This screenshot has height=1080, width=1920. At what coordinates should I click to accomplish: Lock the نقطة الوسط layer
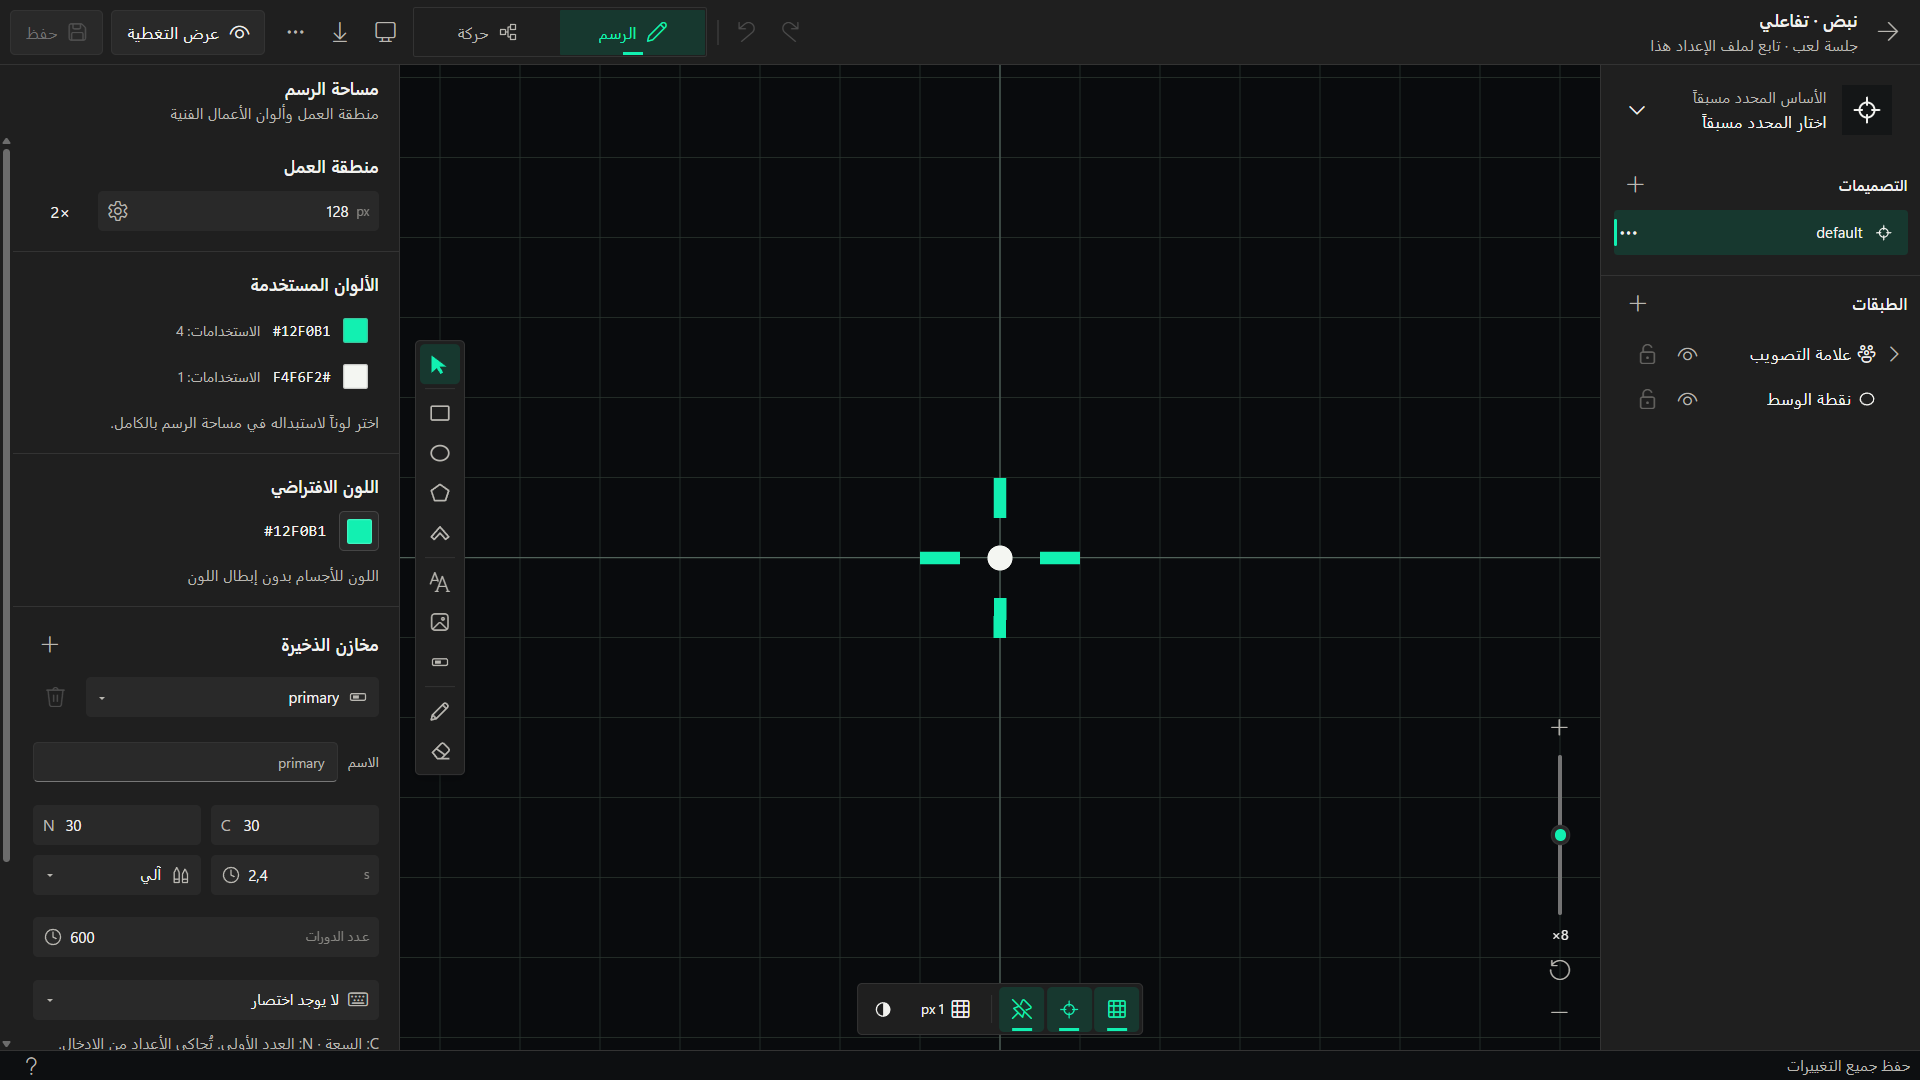tap(1647, 399)
